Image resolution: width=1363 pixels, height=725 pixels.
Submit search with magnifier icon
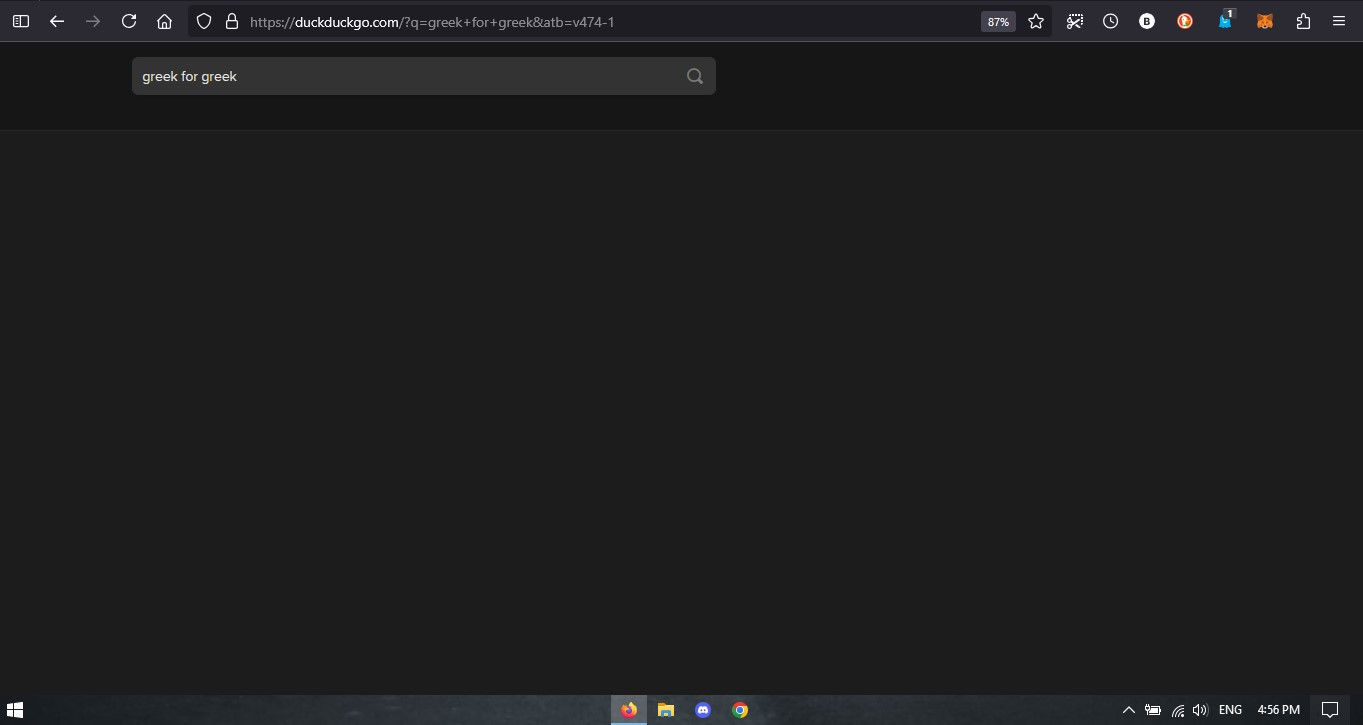click(695, 76)
